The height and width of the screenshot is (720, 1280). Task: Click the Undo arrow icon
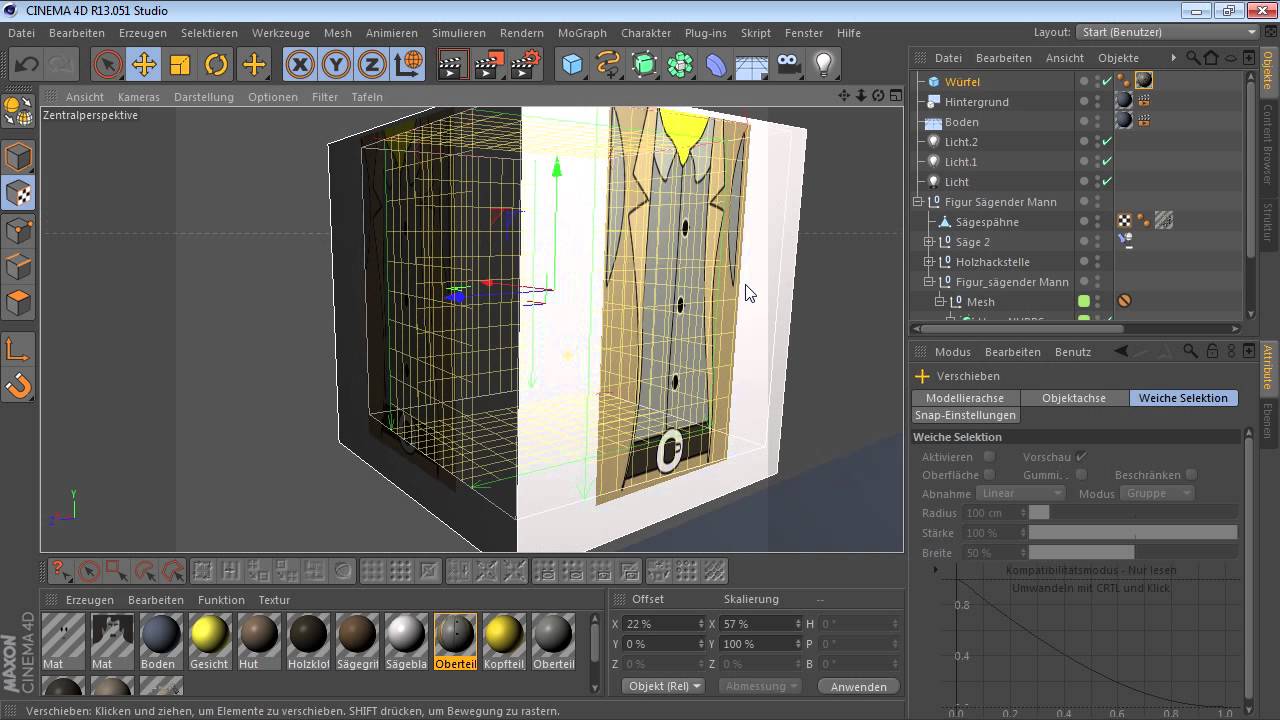coord(27,65)
